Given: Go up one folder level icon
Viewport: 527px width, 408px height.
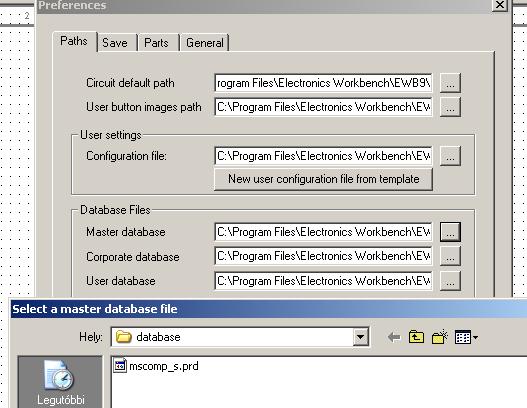Looking at the screenshot, I should [416, 337].
